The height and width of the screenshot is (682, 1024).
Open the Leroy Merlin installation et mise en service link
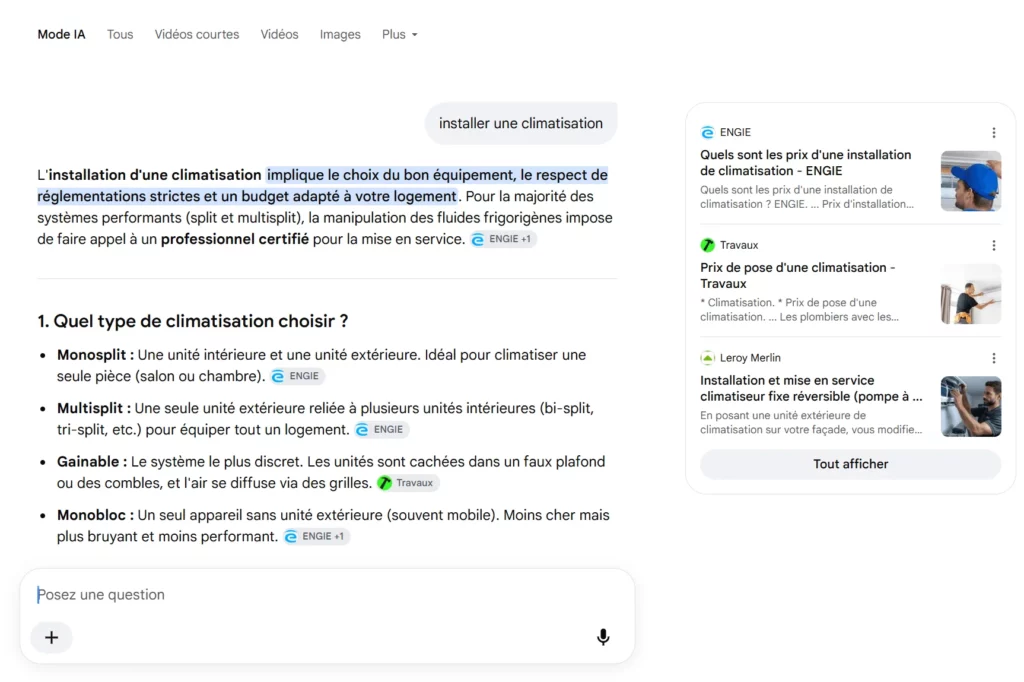coord(811,388)
